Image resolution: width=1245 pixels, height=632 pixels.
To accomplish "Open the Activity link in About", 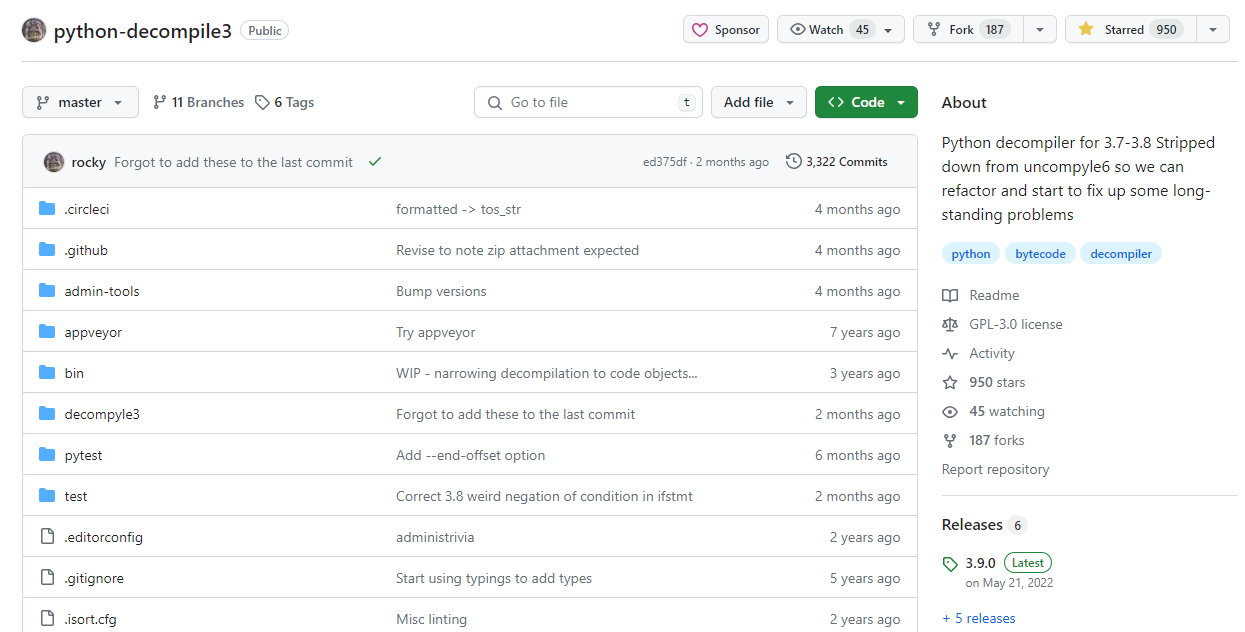I will (x=978, y=353).
